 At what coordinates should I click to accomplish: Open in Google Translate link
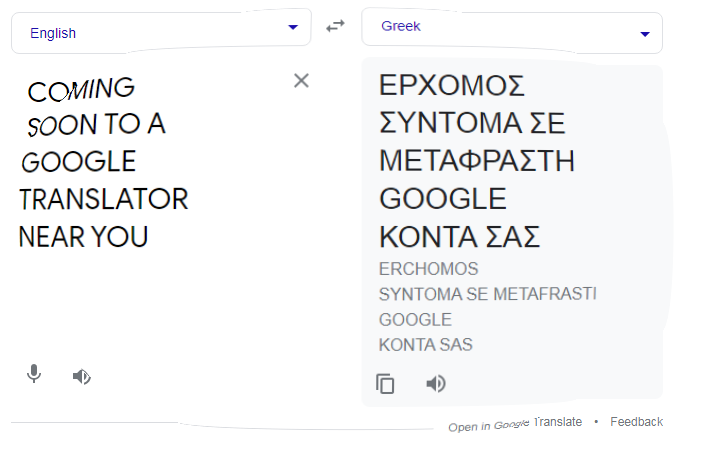[514, 424]
